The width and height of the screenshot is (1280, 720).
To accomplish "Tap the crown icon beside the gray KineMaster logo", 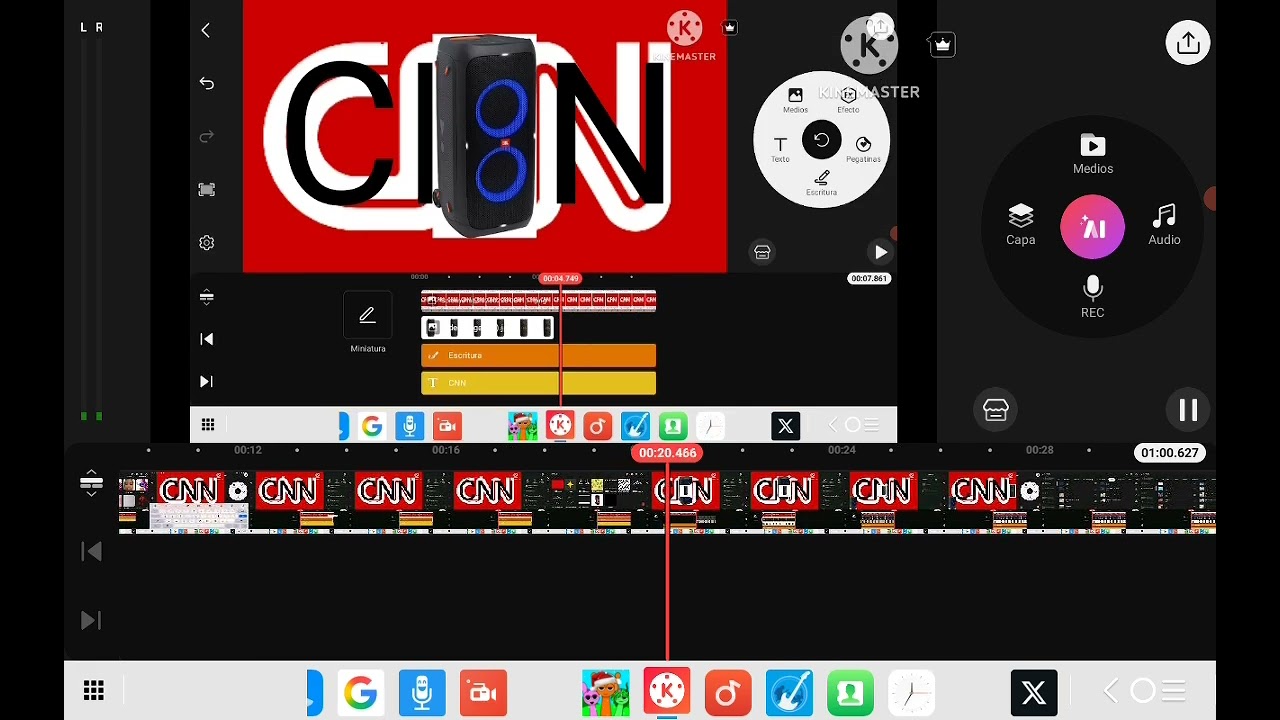I will pos(943,44).
